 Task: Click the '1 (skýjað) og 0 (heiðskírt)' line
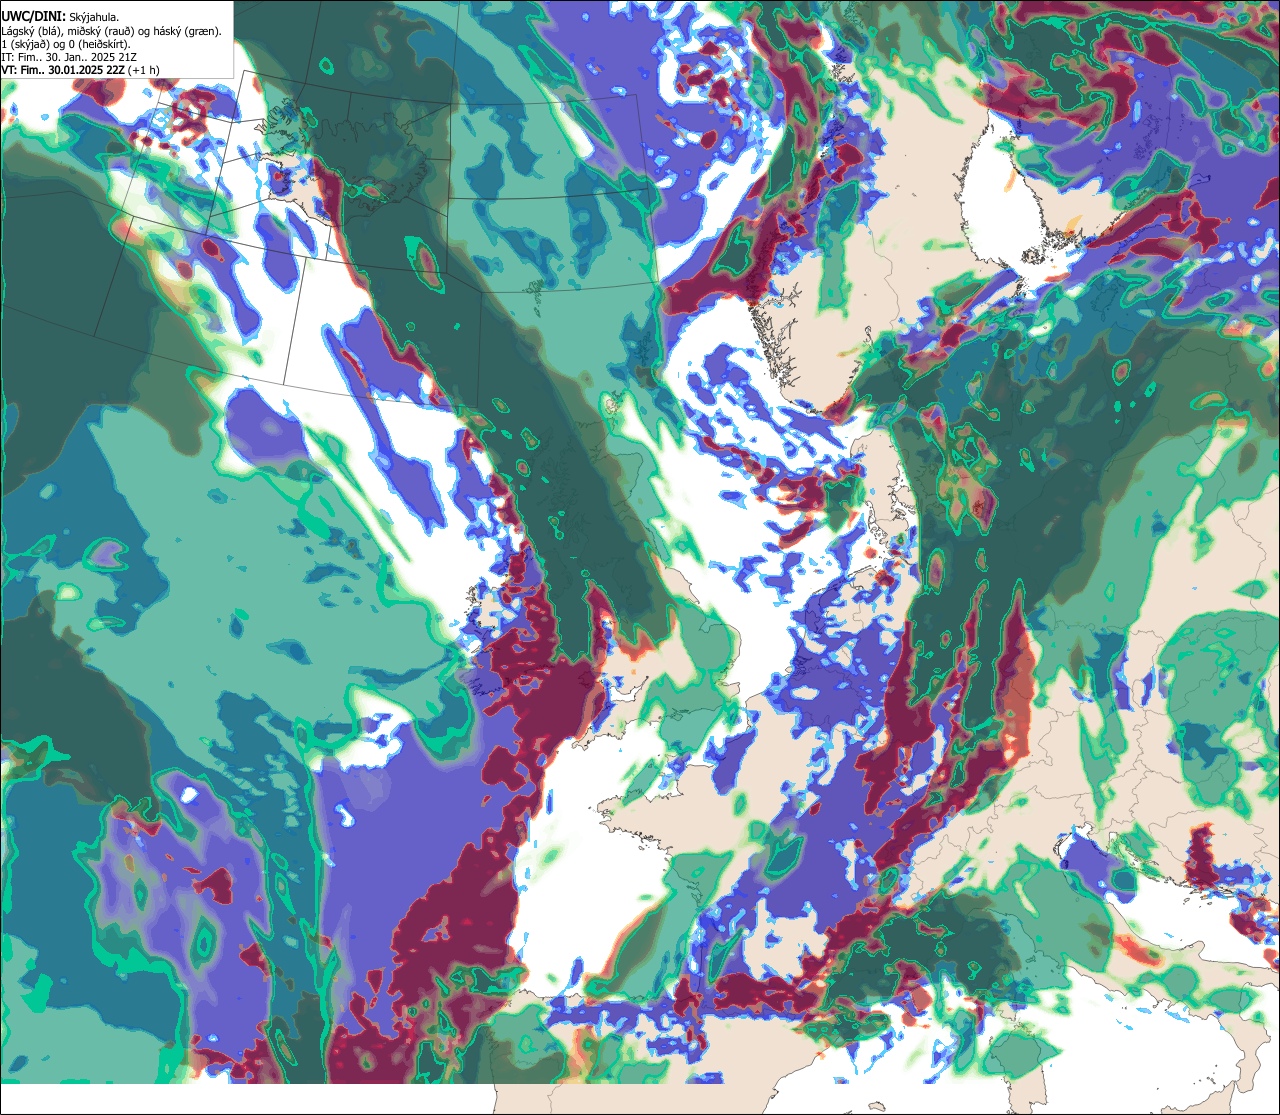(66, 44)
